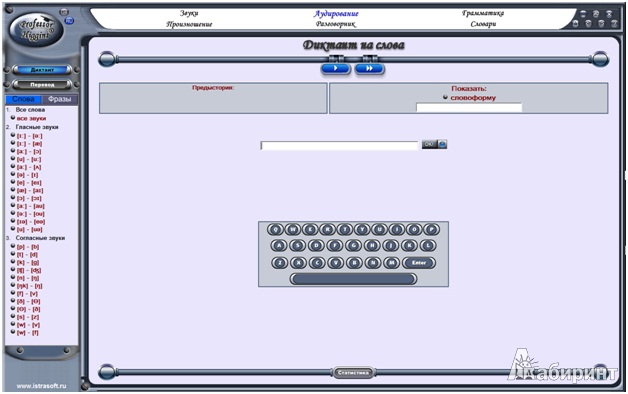Click the word dictation answer input field

[339, 145]
